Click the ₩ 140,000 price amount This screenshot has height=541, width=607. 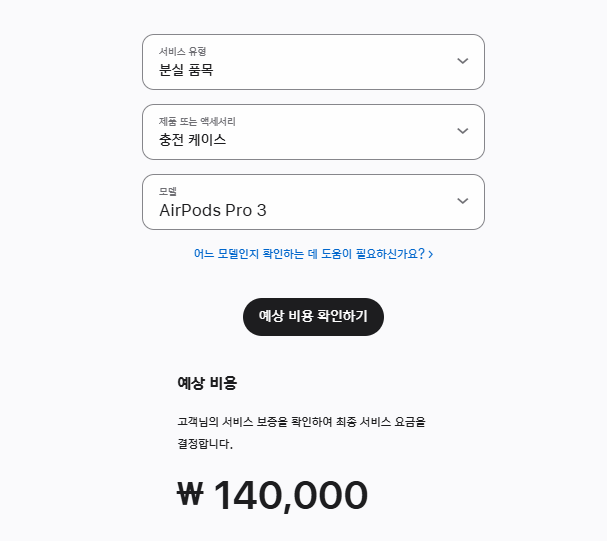pos(290,495)
